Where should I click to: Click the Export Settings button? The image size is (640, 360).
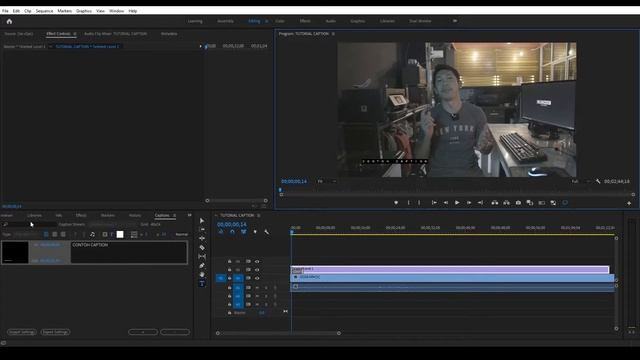[x=55, y=332]
